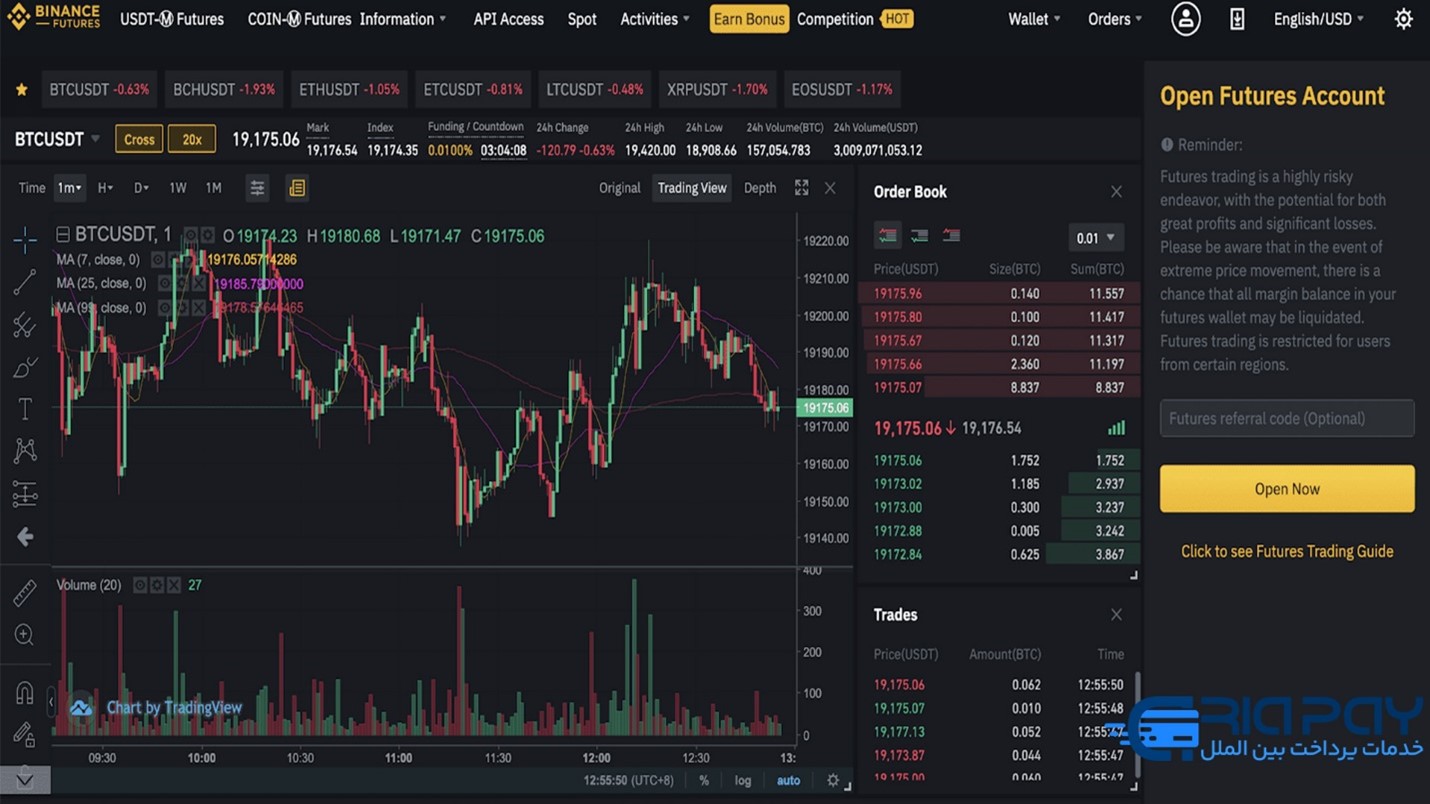Go to Spot trading
The height and width of the screenshot is (804, 1430).
582,19
